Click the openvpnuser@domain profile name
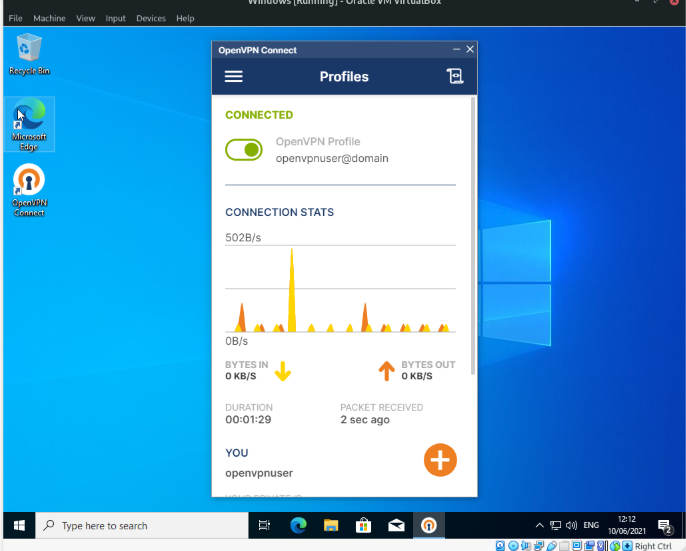Image resolution: width=686 pixels, height=551 pixels. (332, 158)
